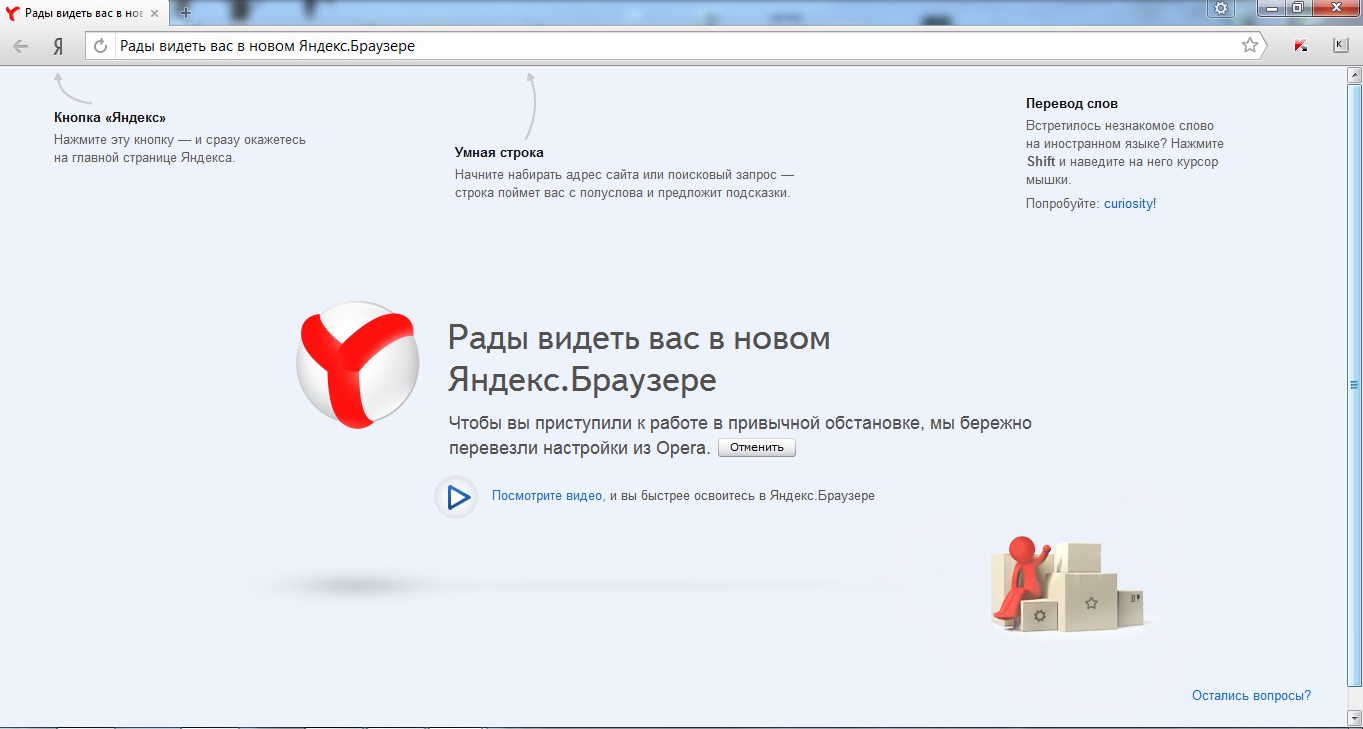Select the «Рады видеть вас в нов» tab
Screen dimensions: 1363x729
click(83, 13)
